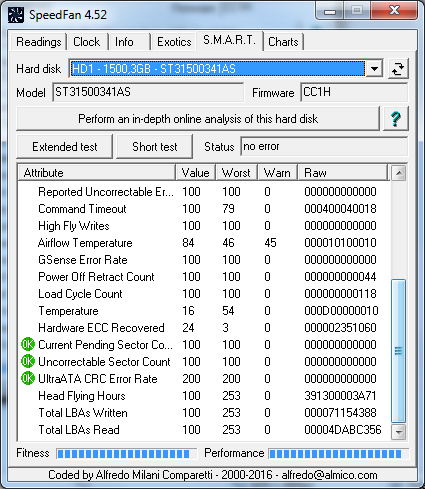Select the GSense Error Rate row
The height and width of the screenshot is (489, 425).
pos(204,260)
